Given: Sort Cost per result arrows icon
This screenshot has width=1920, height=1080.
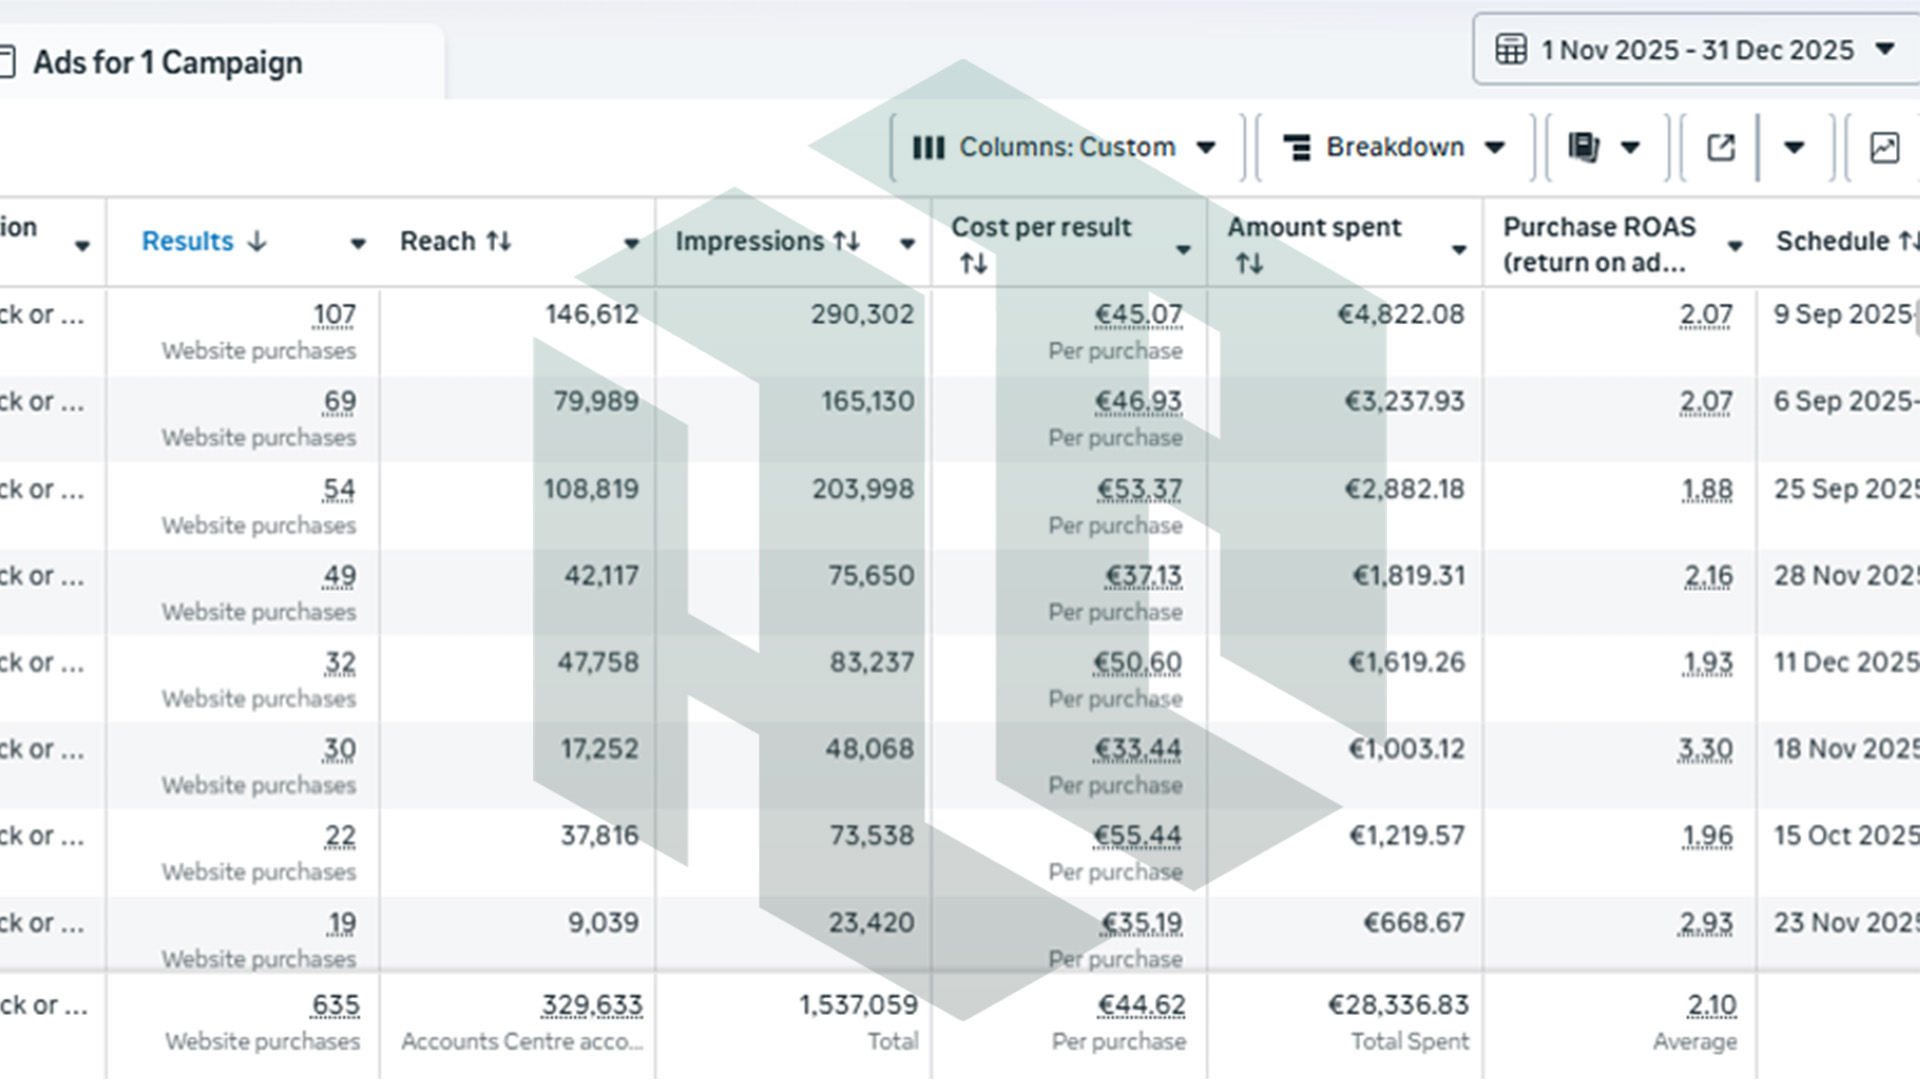Looking at the screenshot, I should tap(974, 263).
